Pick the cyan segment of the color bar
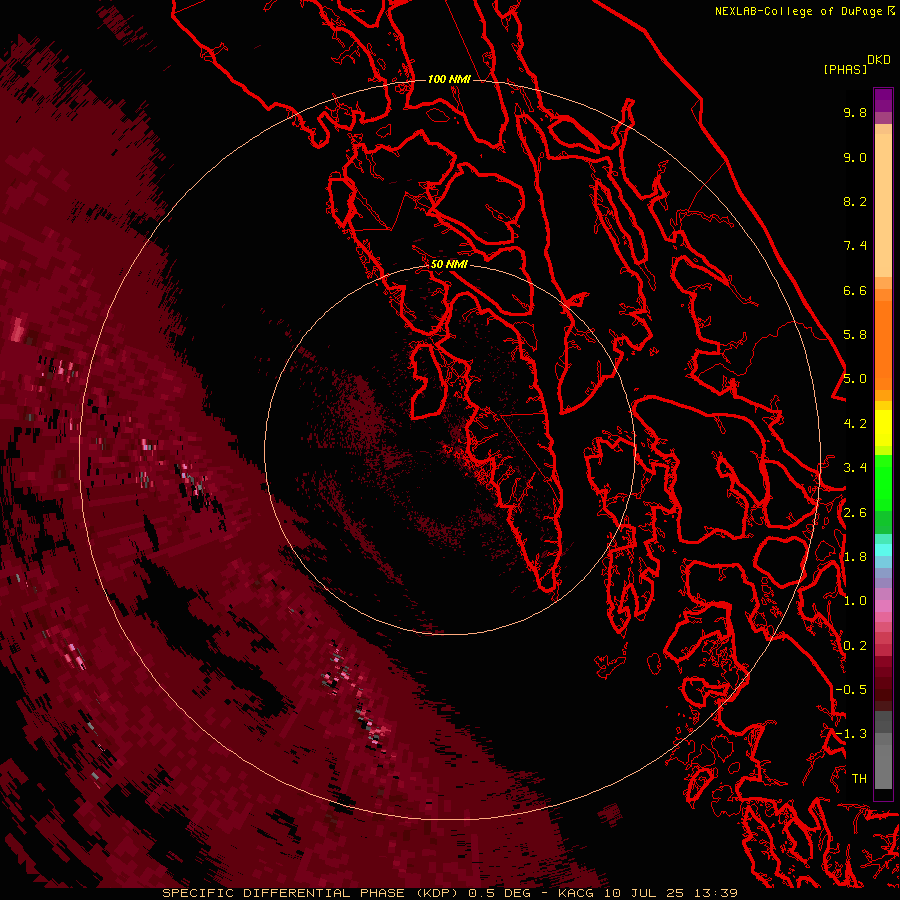The width and height of the screenshot is (900, 900). point(883,549)
